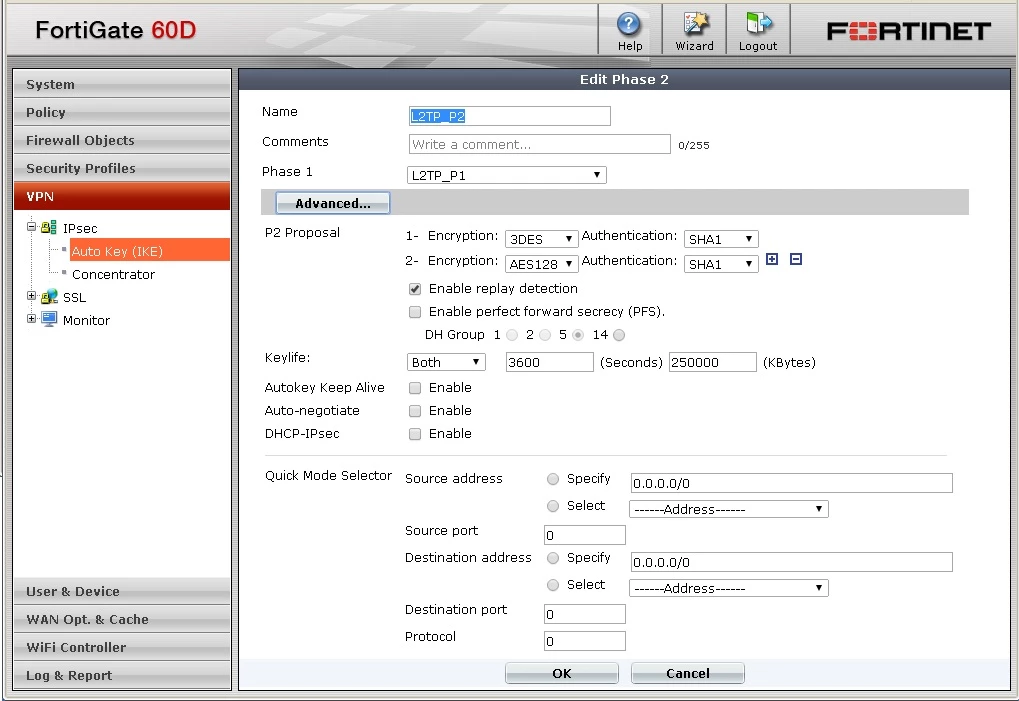Select Specify radio for Source address
The height and width of the screenshot is (701, 1019).
pos(553,479)
